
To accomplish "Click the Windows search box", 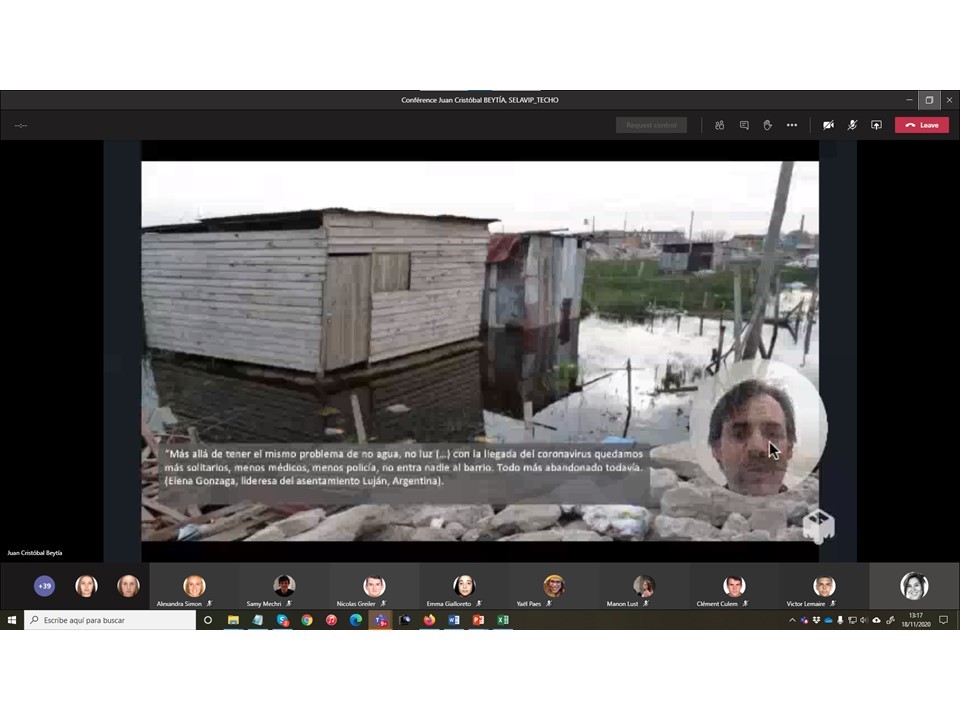I will 110,620.
